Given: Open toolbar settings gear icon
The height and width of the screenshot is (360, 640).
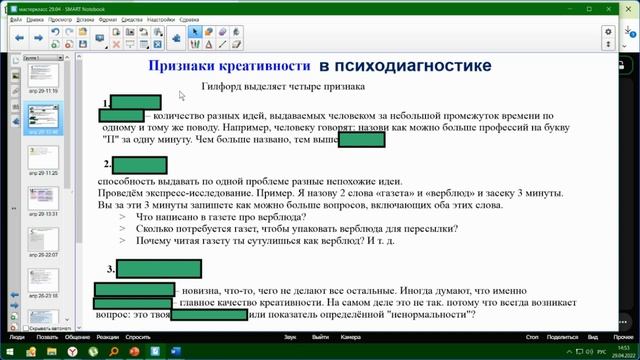Looking at the screenshot, I should (x=608, y=31).
